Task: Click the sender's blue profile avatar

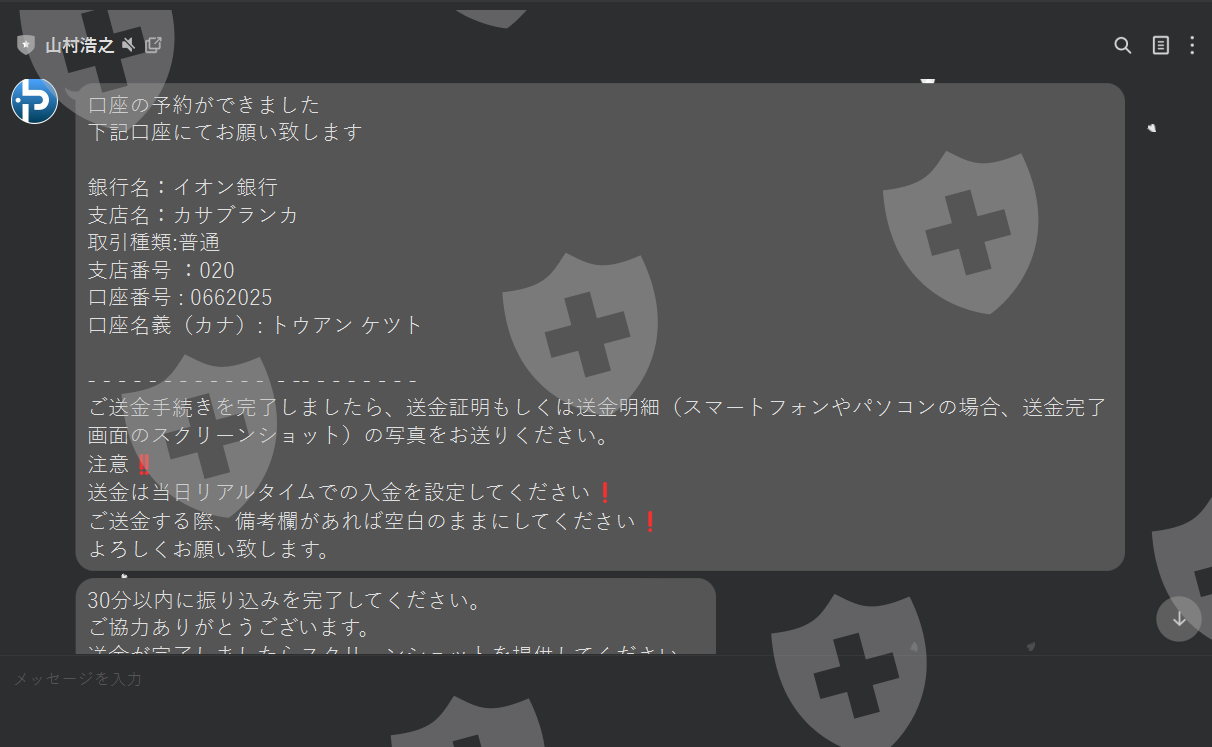Action: tap(34, 100)
